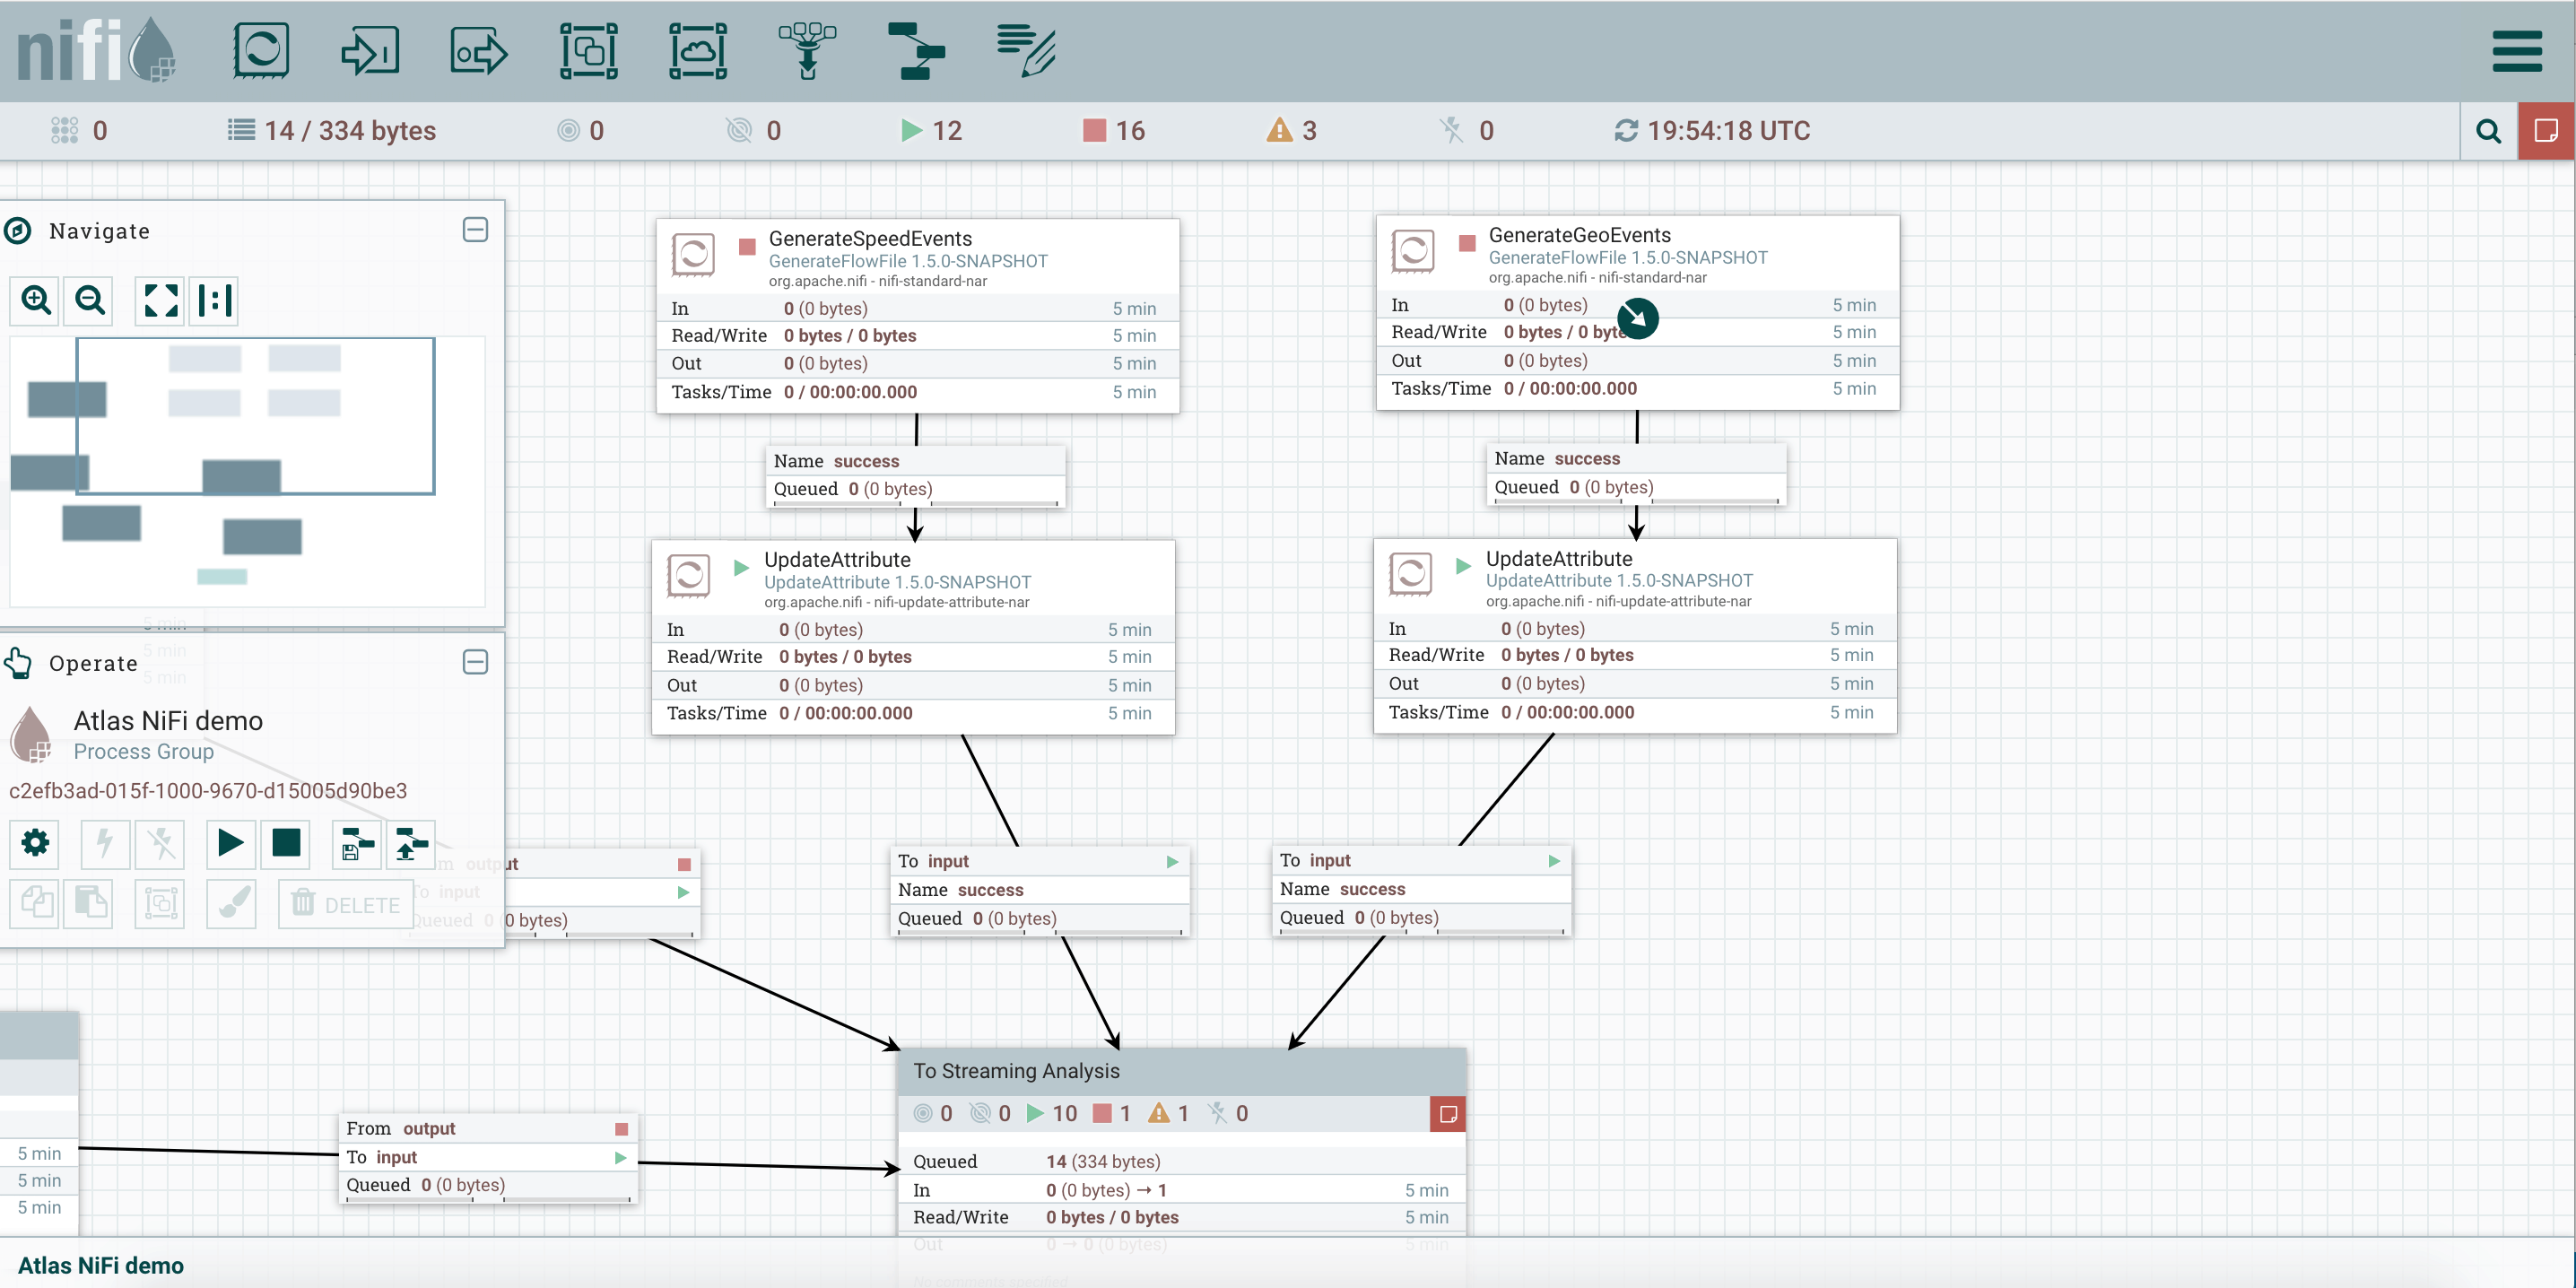Click the Process Group toolbar icon
The width and height of the screenshot is (2576, 1288).
(588, 50)
